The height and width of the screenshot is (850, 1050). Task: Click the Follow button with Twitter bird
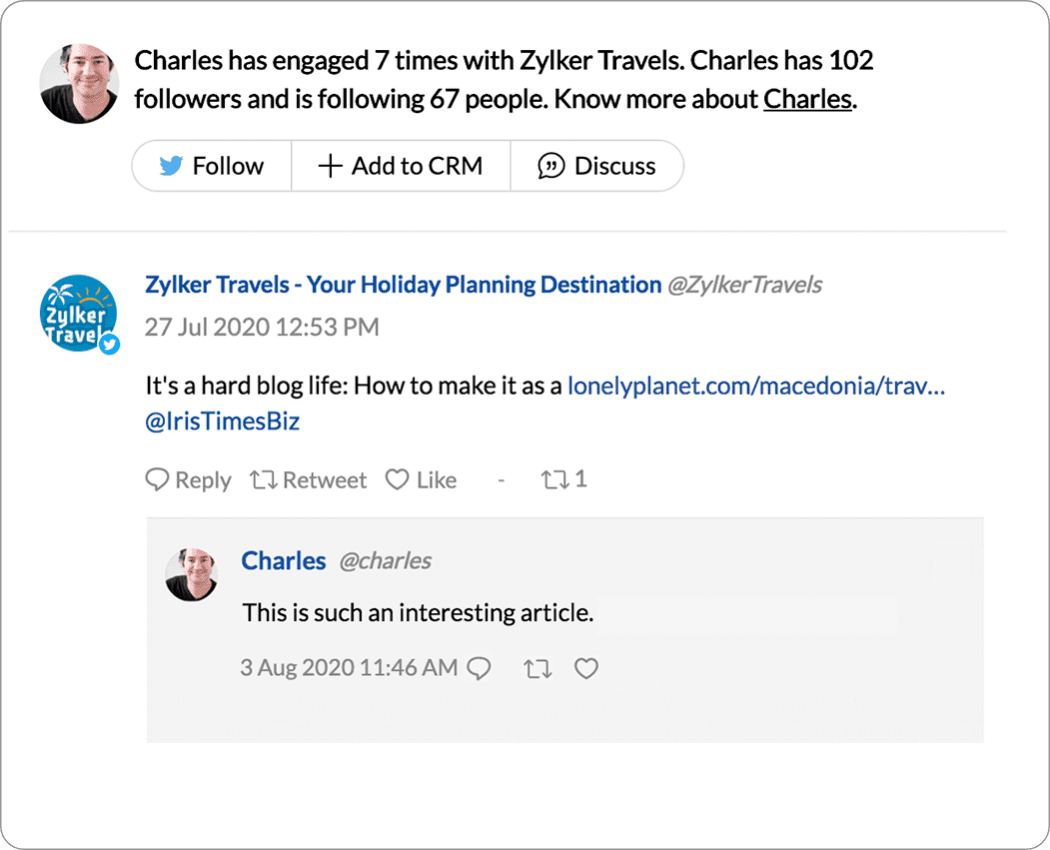[x=212, y=166]
